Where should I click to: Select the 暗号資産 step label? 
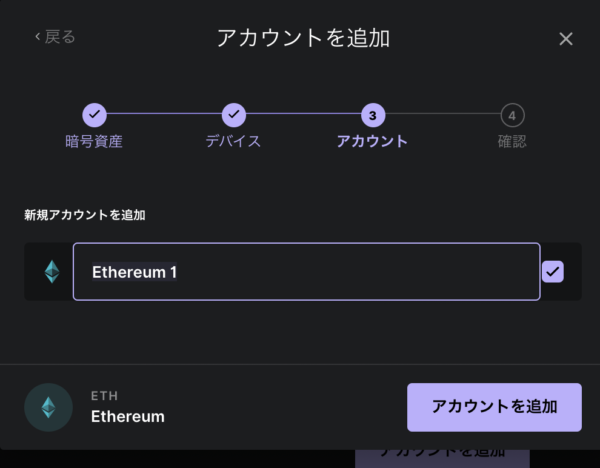[94, 142]
